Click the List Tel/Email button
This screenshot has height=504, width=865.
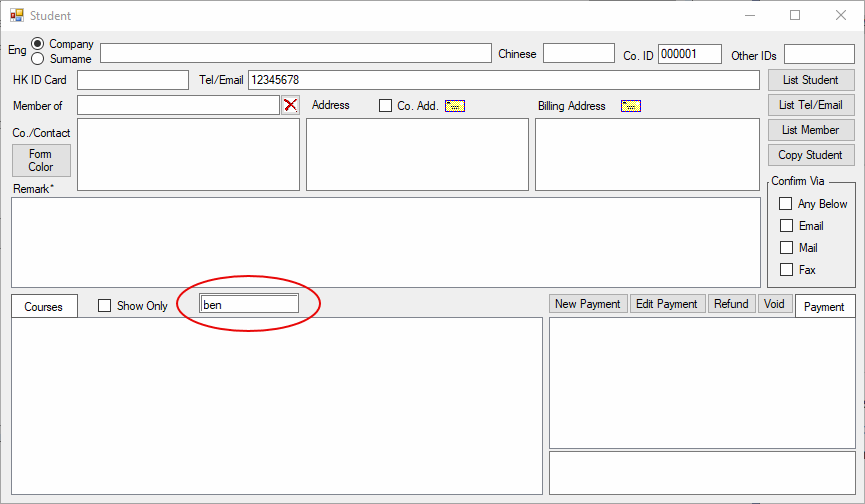point(811,105)
